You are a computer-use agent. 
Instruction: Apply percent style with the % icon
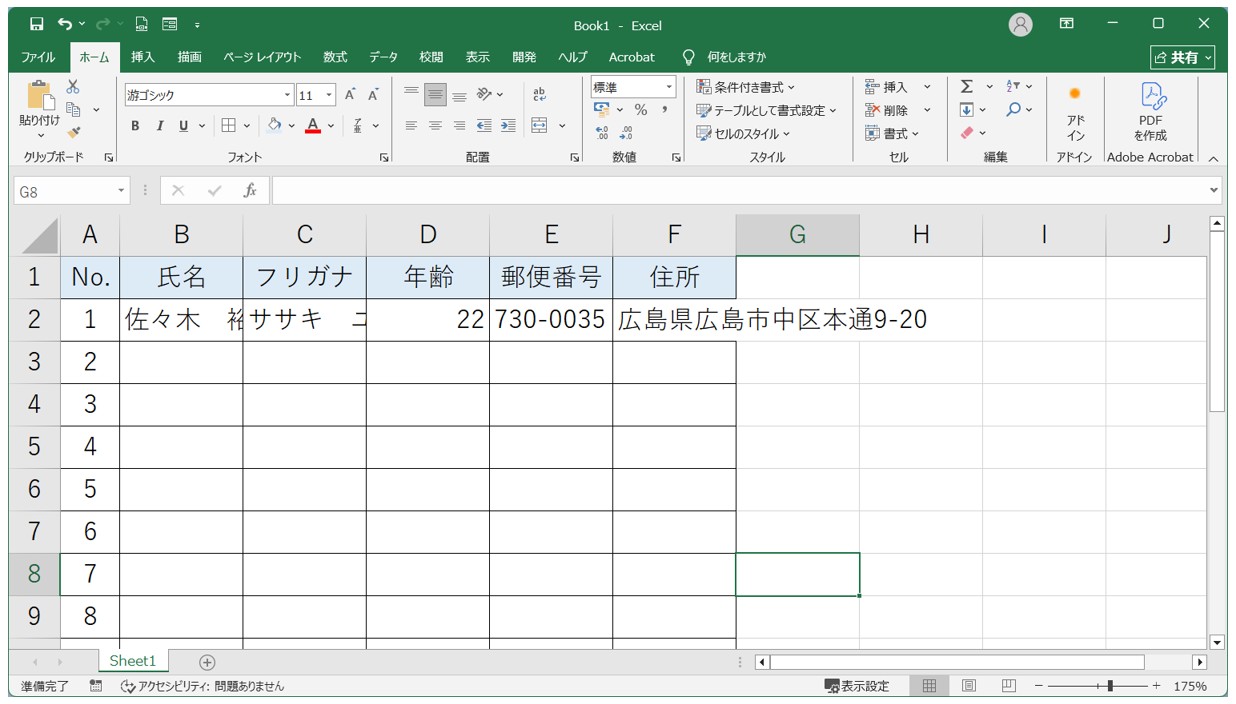641,109
